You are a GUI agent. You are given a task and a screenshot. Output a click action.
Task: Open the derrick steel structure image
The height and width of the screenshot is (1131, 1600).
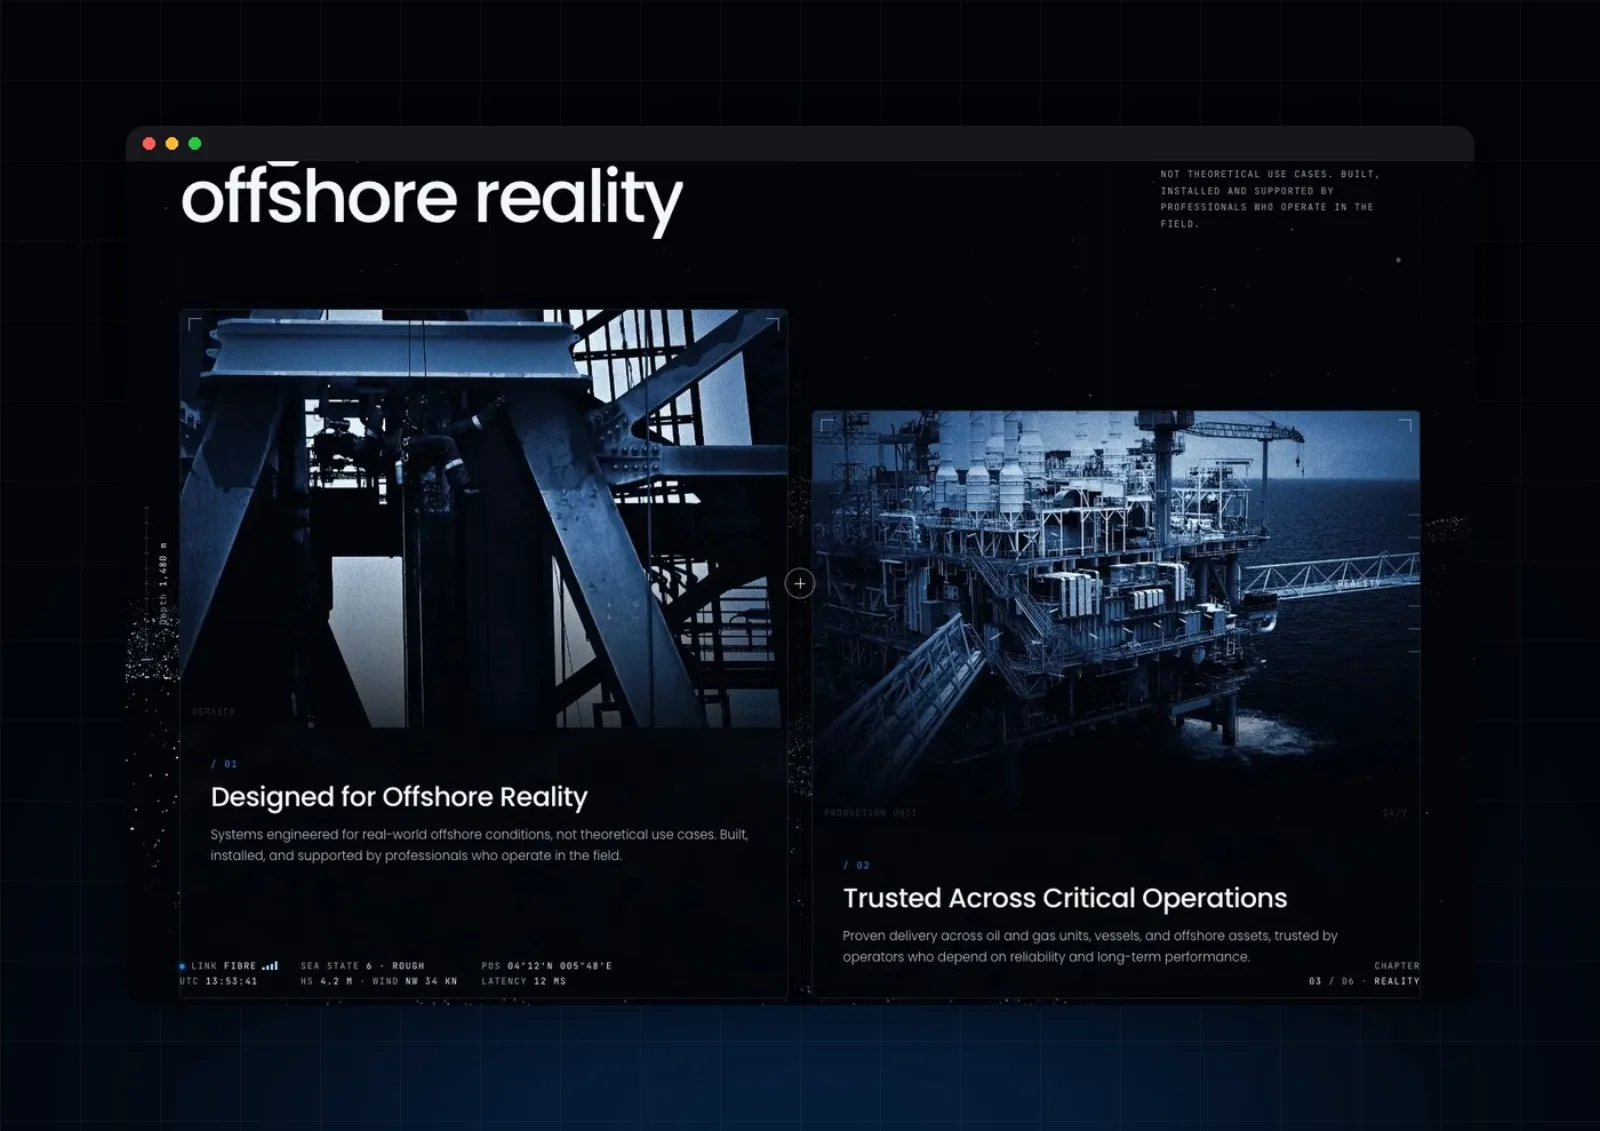(484, 519)
